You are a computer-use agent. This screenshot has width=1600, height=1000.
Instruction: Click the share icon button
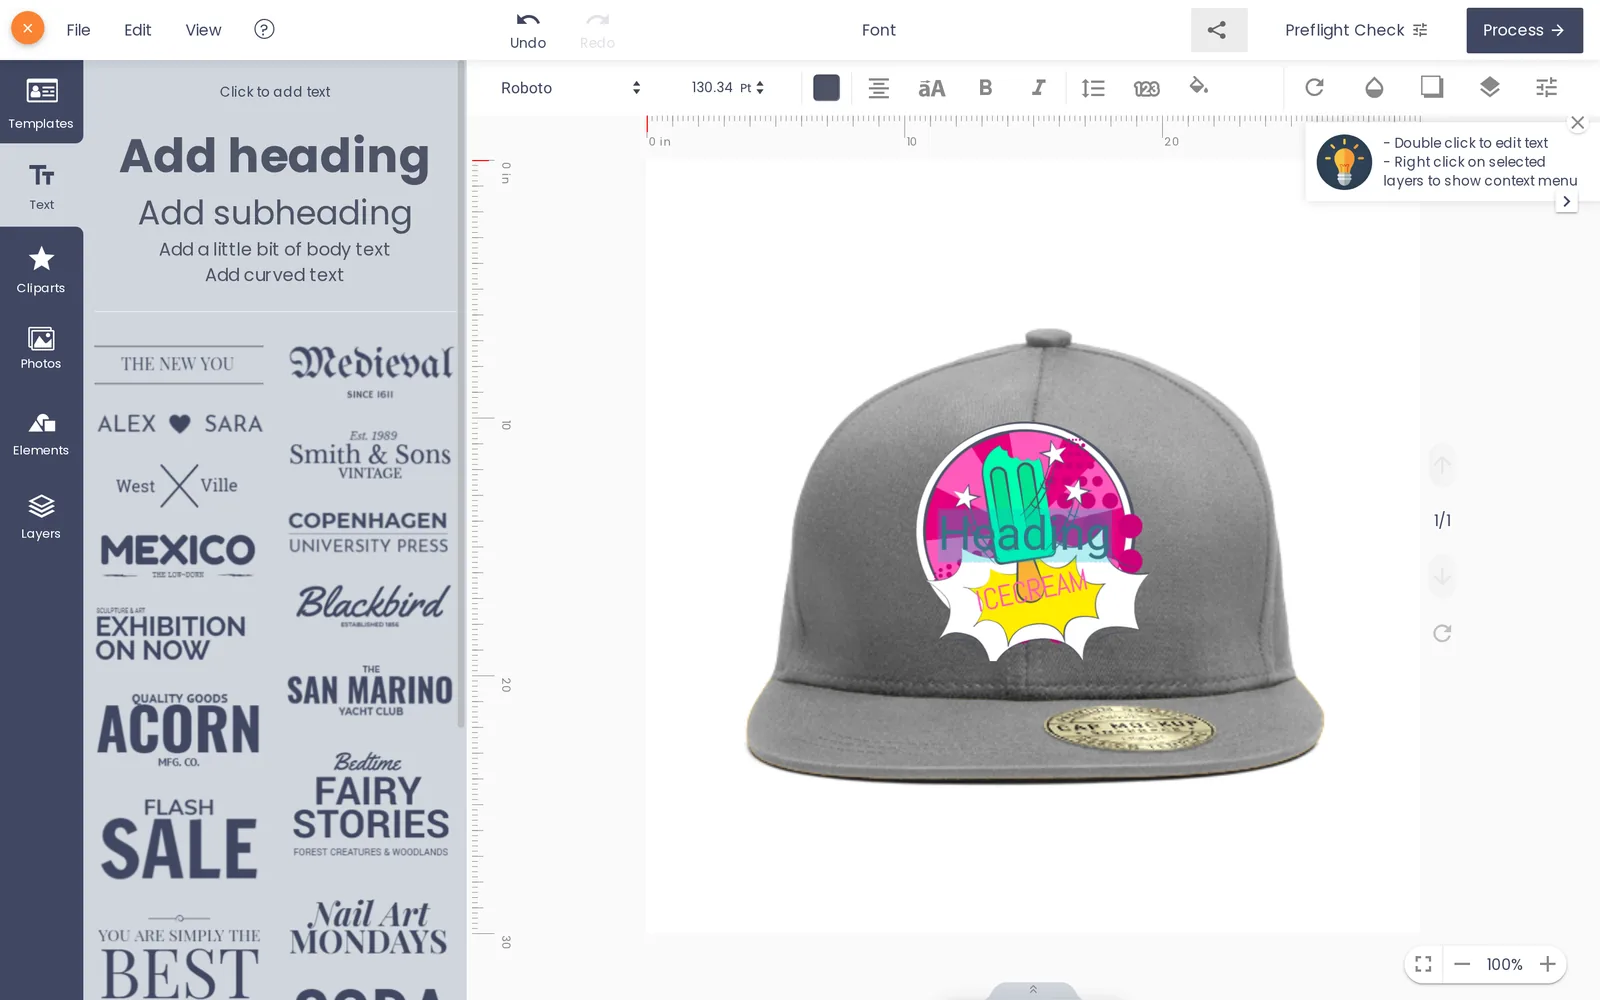pos(1218,30)
